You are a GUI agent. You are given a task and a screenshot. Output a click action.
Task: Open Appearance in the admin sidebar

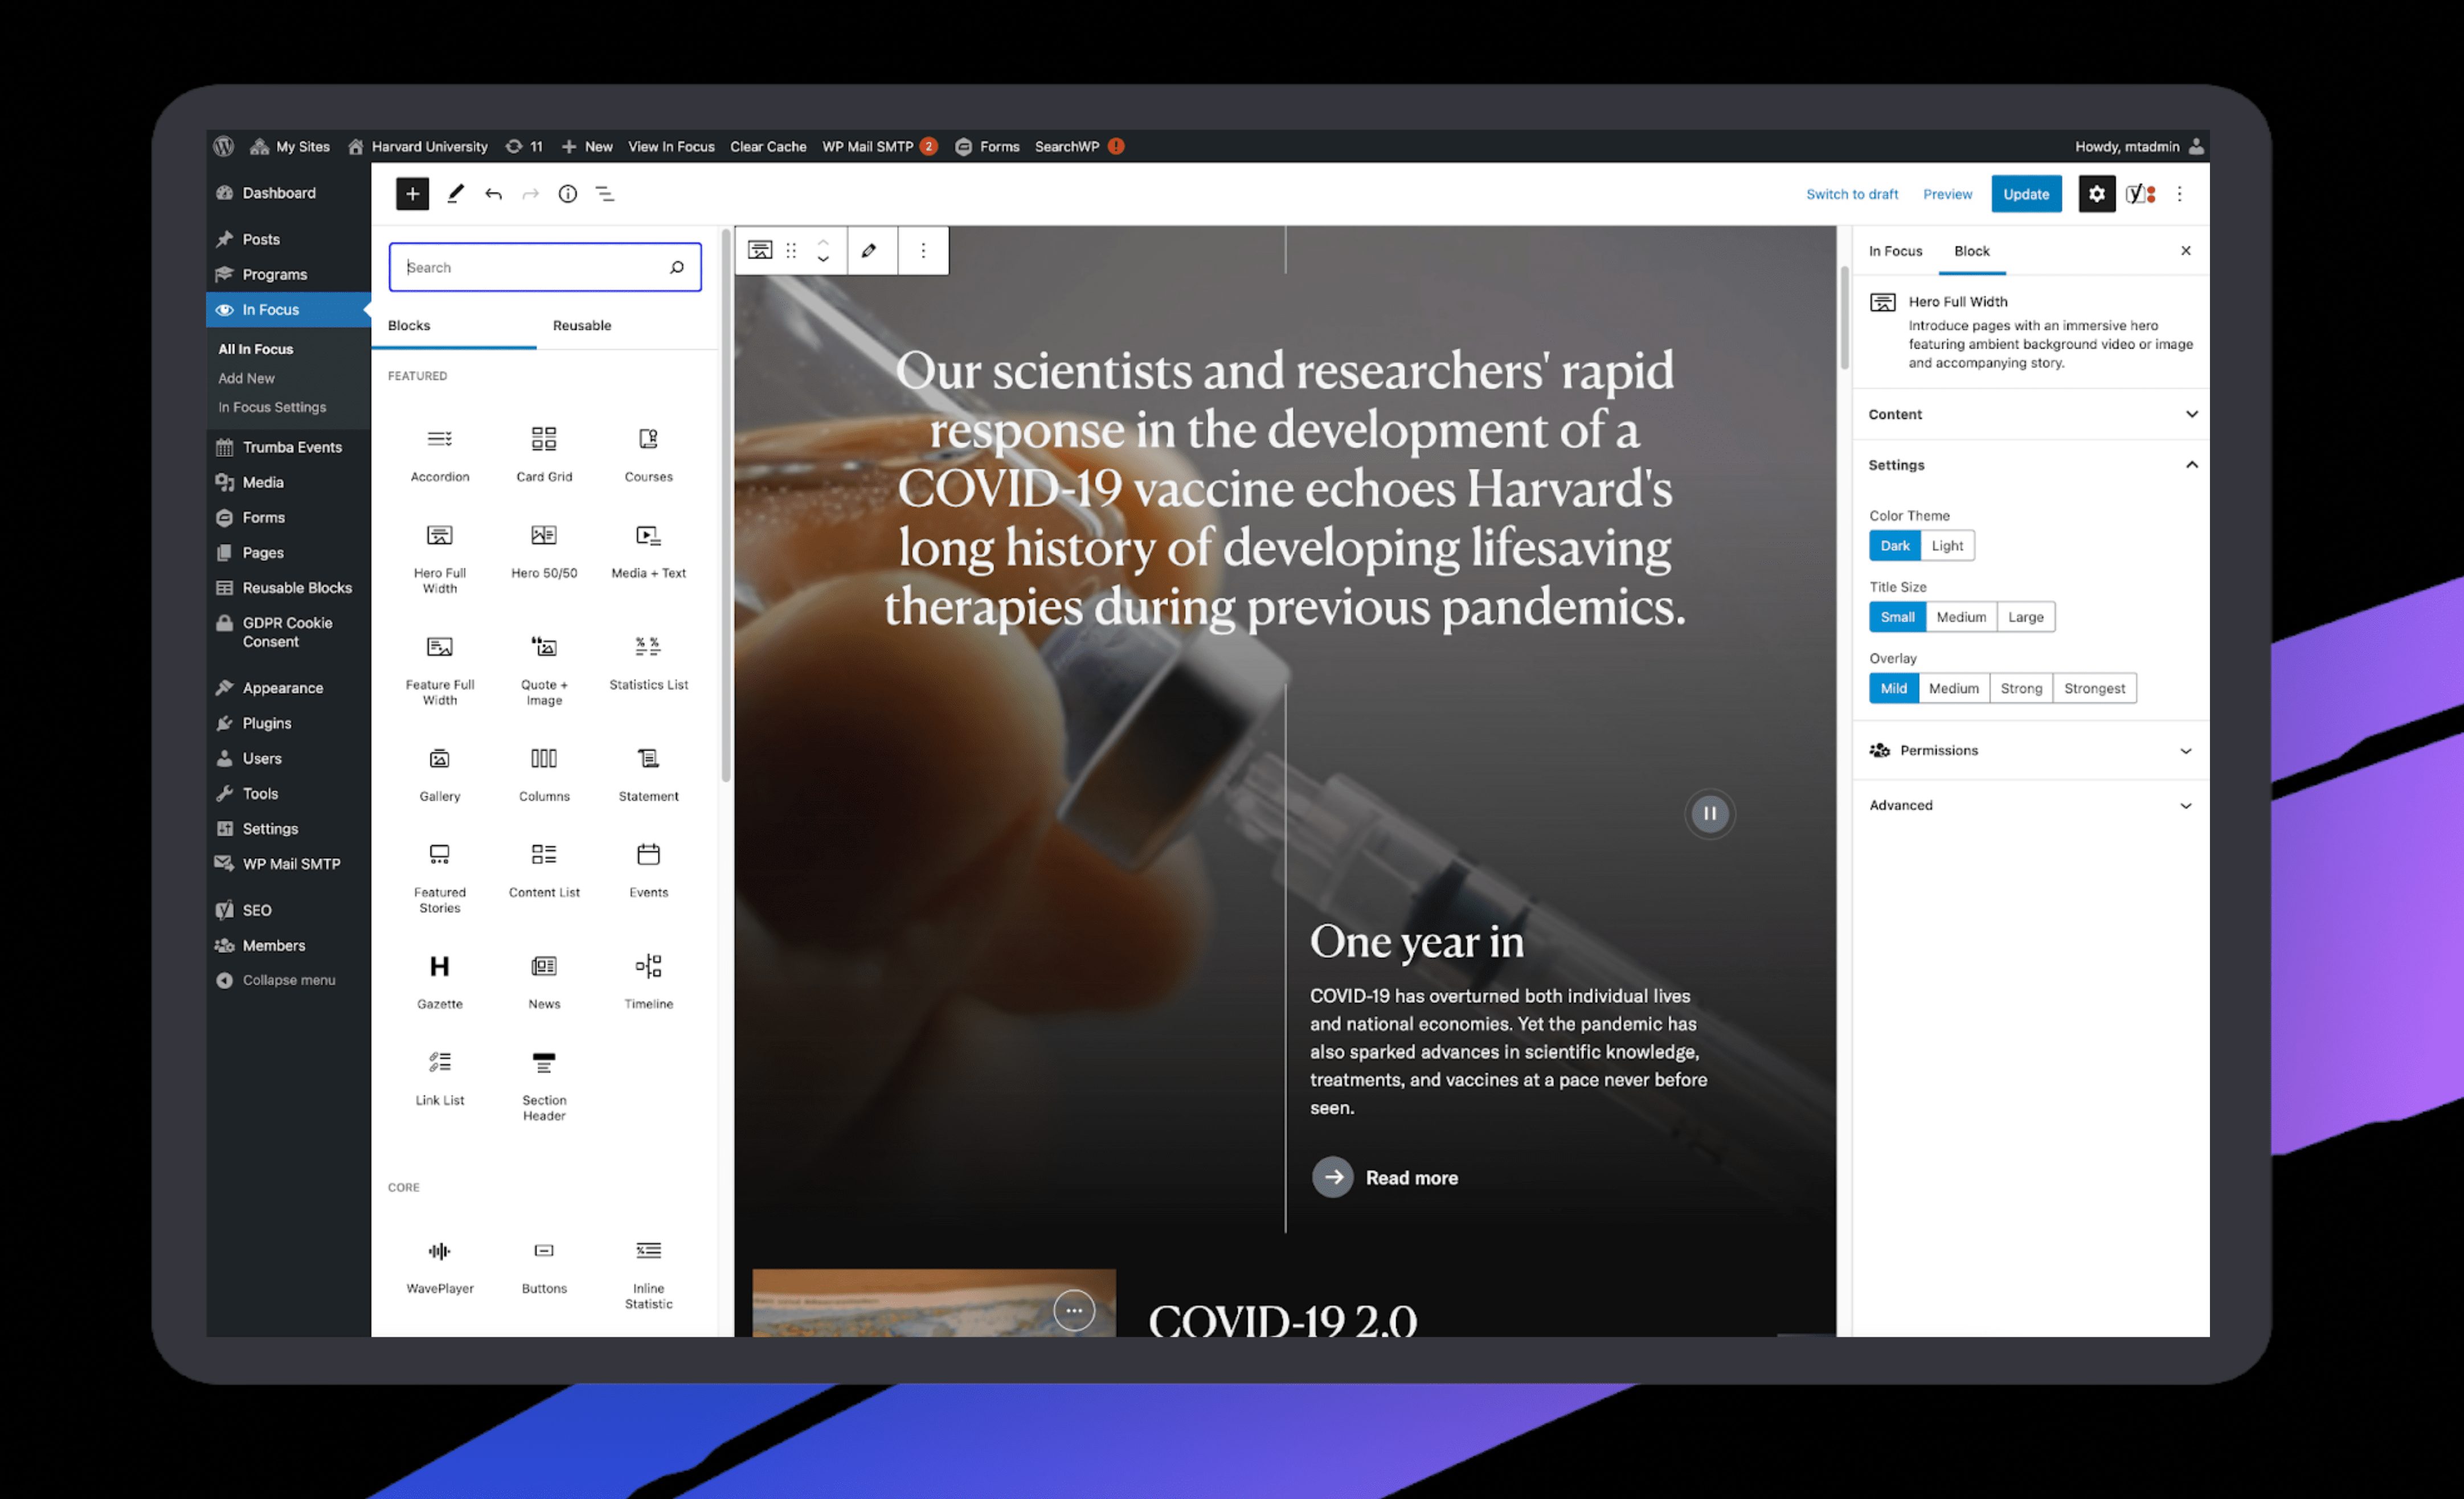282,688
